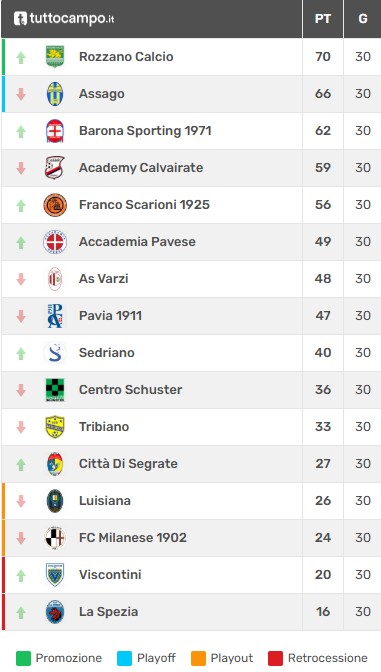
Task: Sort by the PT column header
Action: tap(323, 19)
